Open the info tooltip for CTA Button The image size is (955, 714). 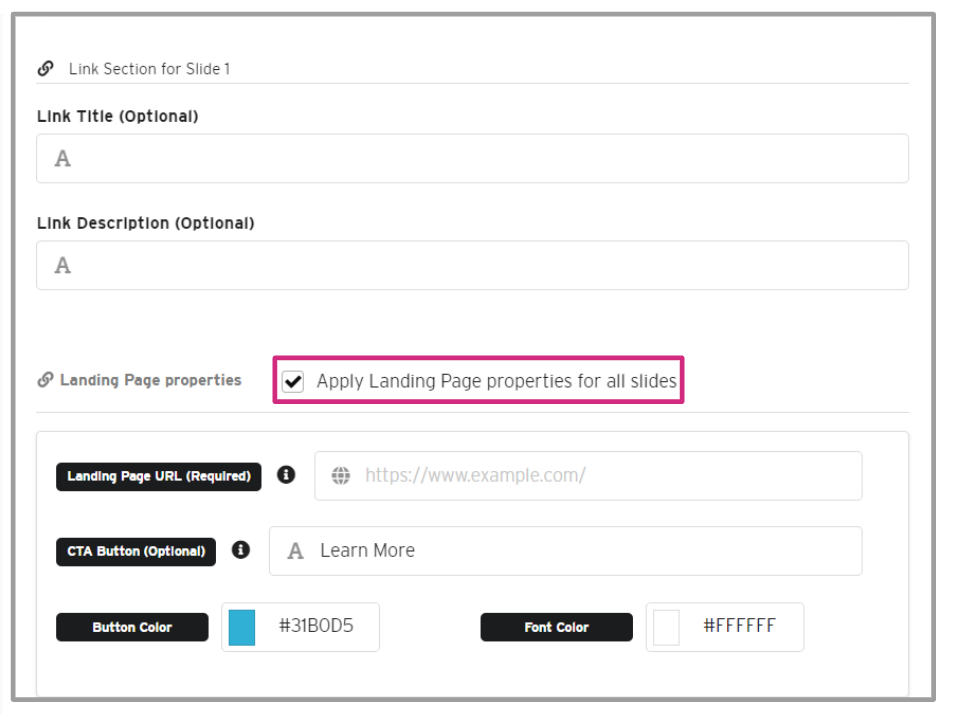click(240, 550)
